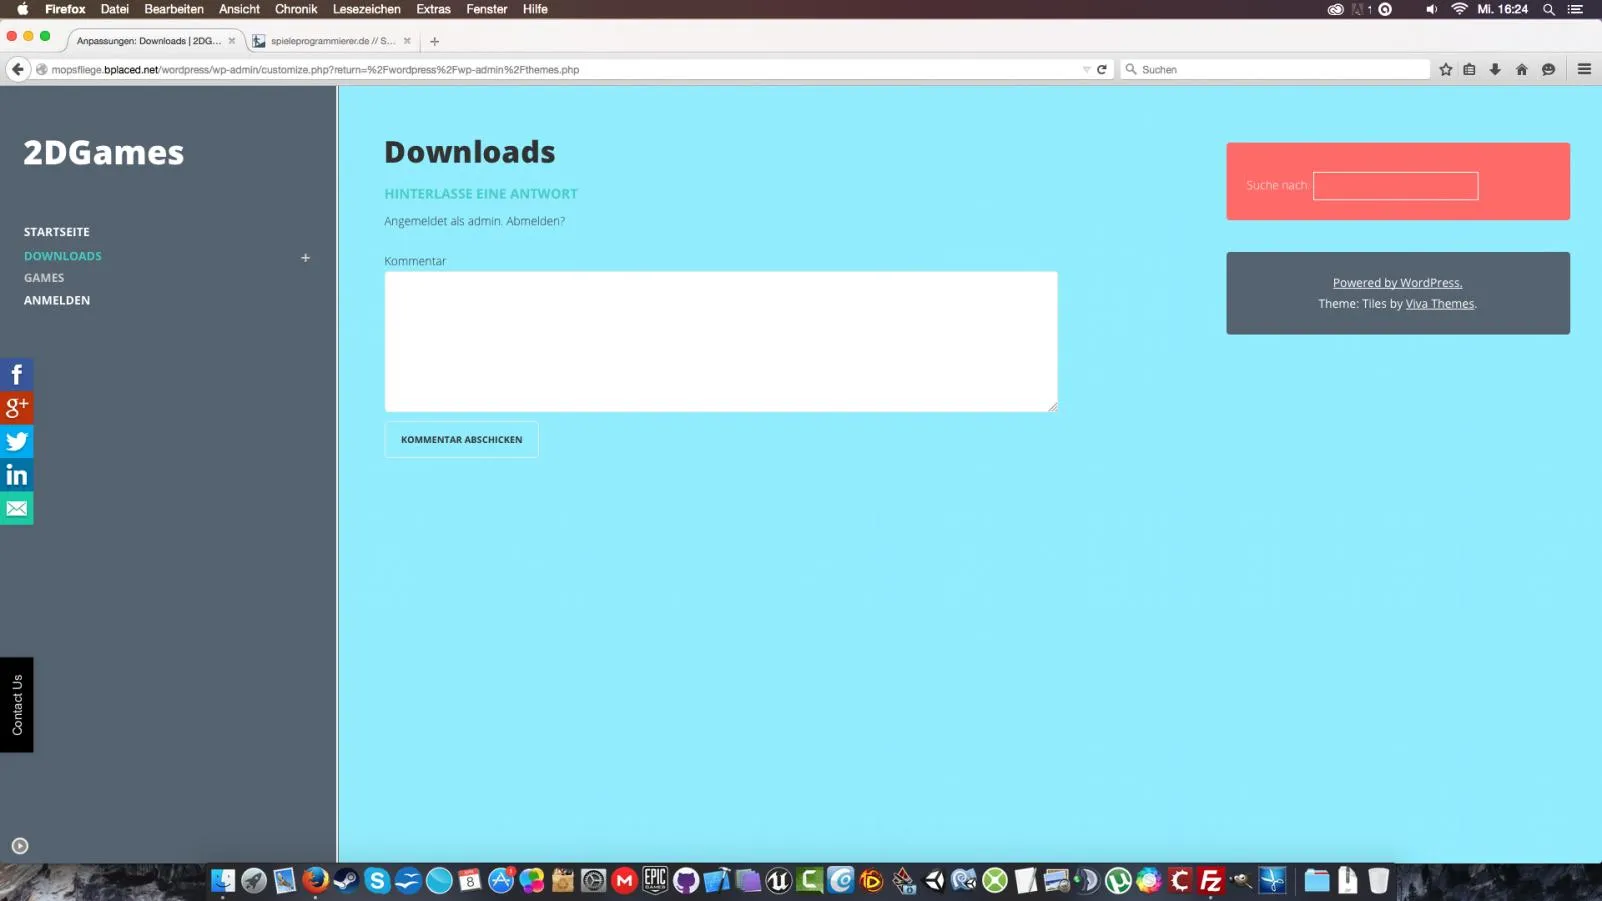This screenshot has width=1602, height=901.
Task: Switch to the spieleprogrammierer.de tab
Action: [332, 41]
